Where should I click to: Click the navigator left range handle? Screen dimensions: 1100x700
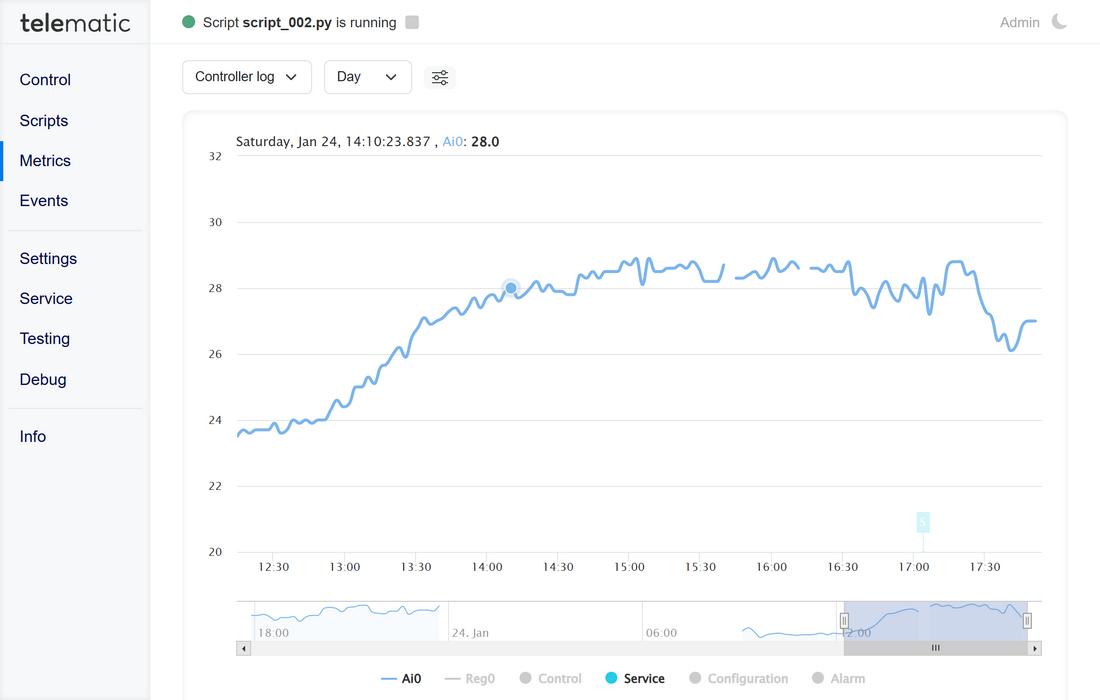pos(844,621)
